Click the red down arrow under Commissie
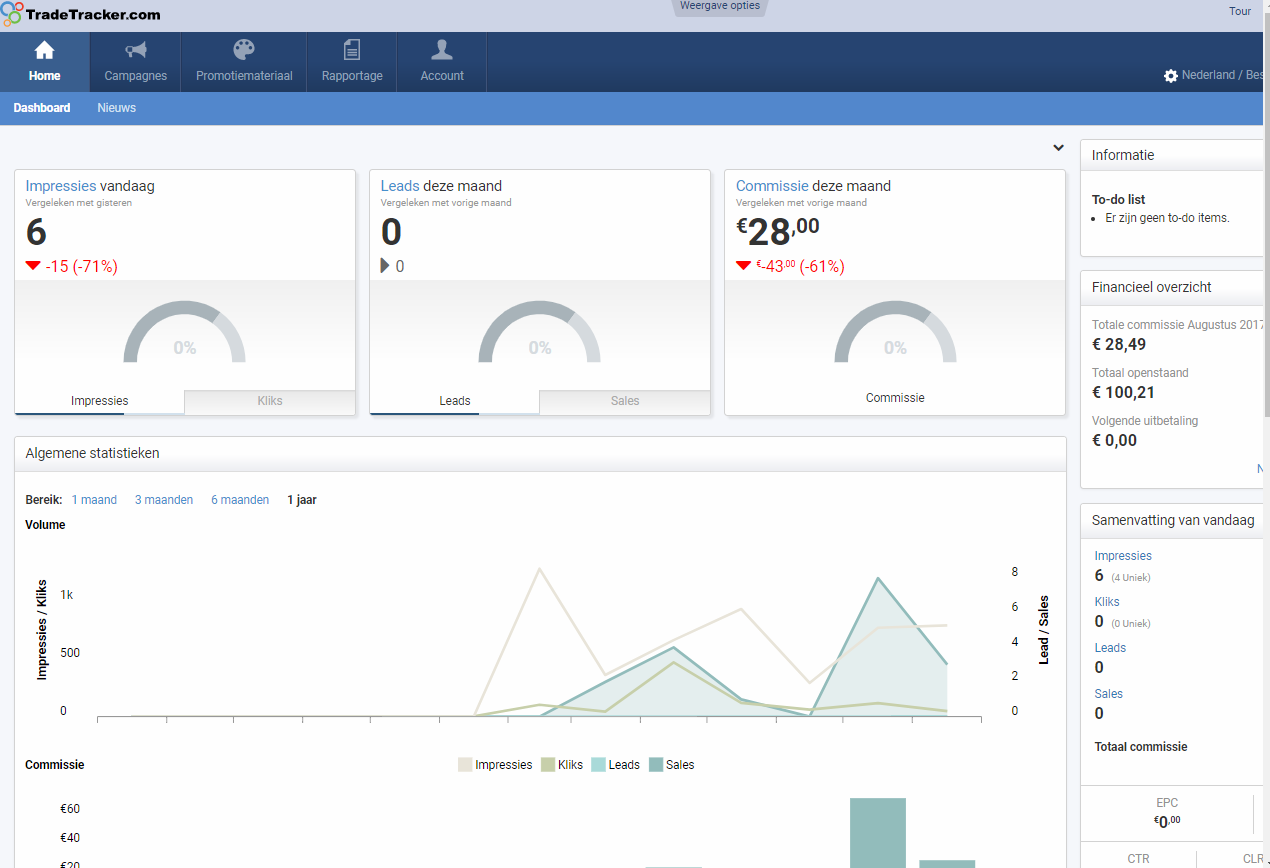This screenshot has height=868, width=1270. pyautogui.click(x=743, y=266)
